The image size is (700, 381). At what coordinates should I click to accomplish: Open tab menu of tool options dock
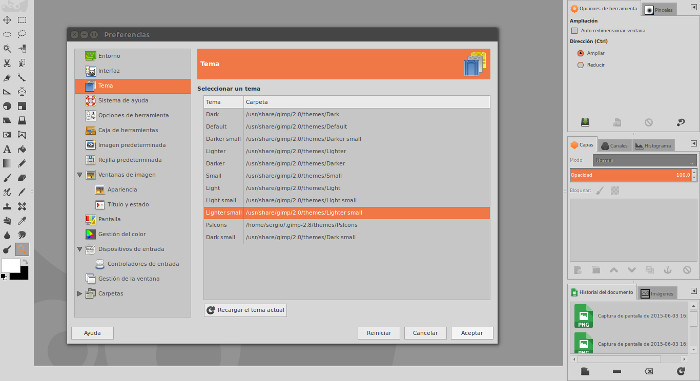[x=694, y=7]
